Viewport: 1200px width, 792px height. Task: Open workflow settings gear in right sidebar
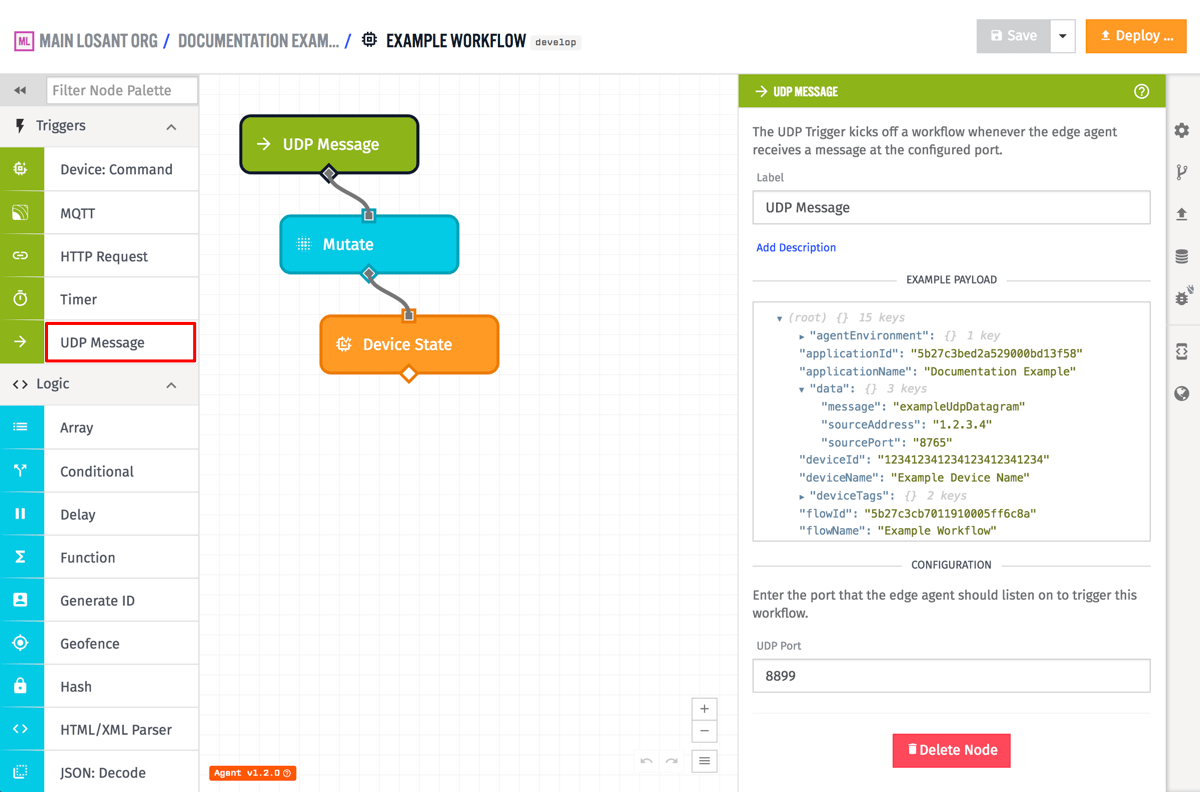(1182, 130)
